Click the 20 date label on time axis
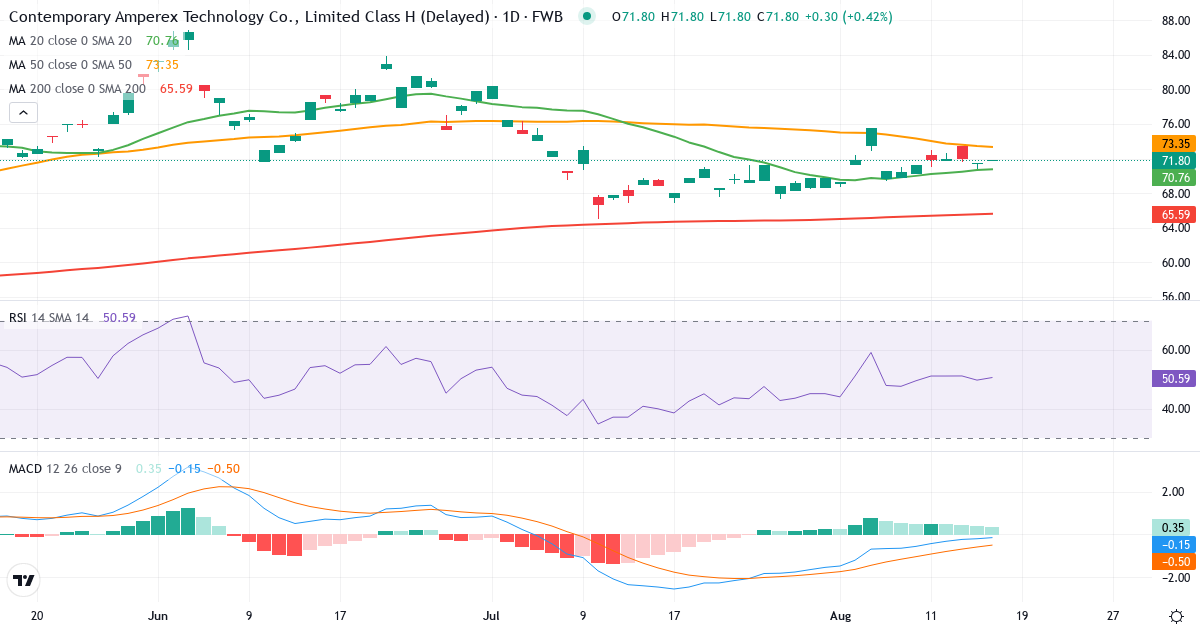The width and height of the screenshot is (1200, 630). click(x=37, y=616)
